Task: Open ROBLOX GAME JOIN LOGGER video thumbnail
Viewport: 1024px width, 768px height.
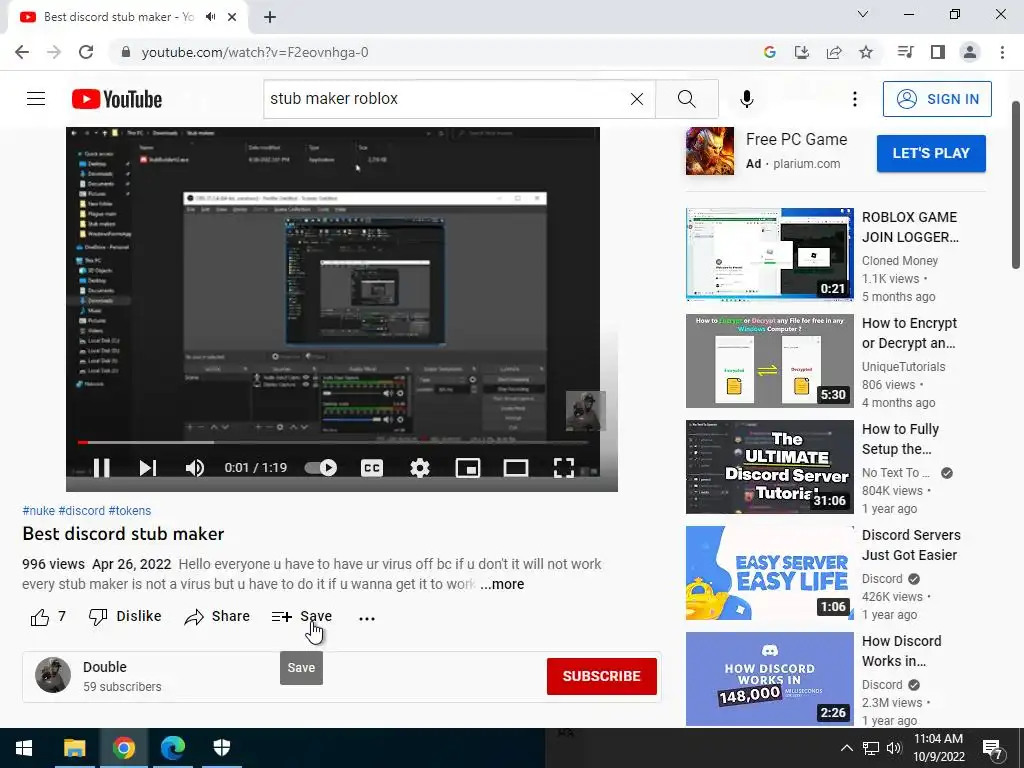Action: pos(769,254)
